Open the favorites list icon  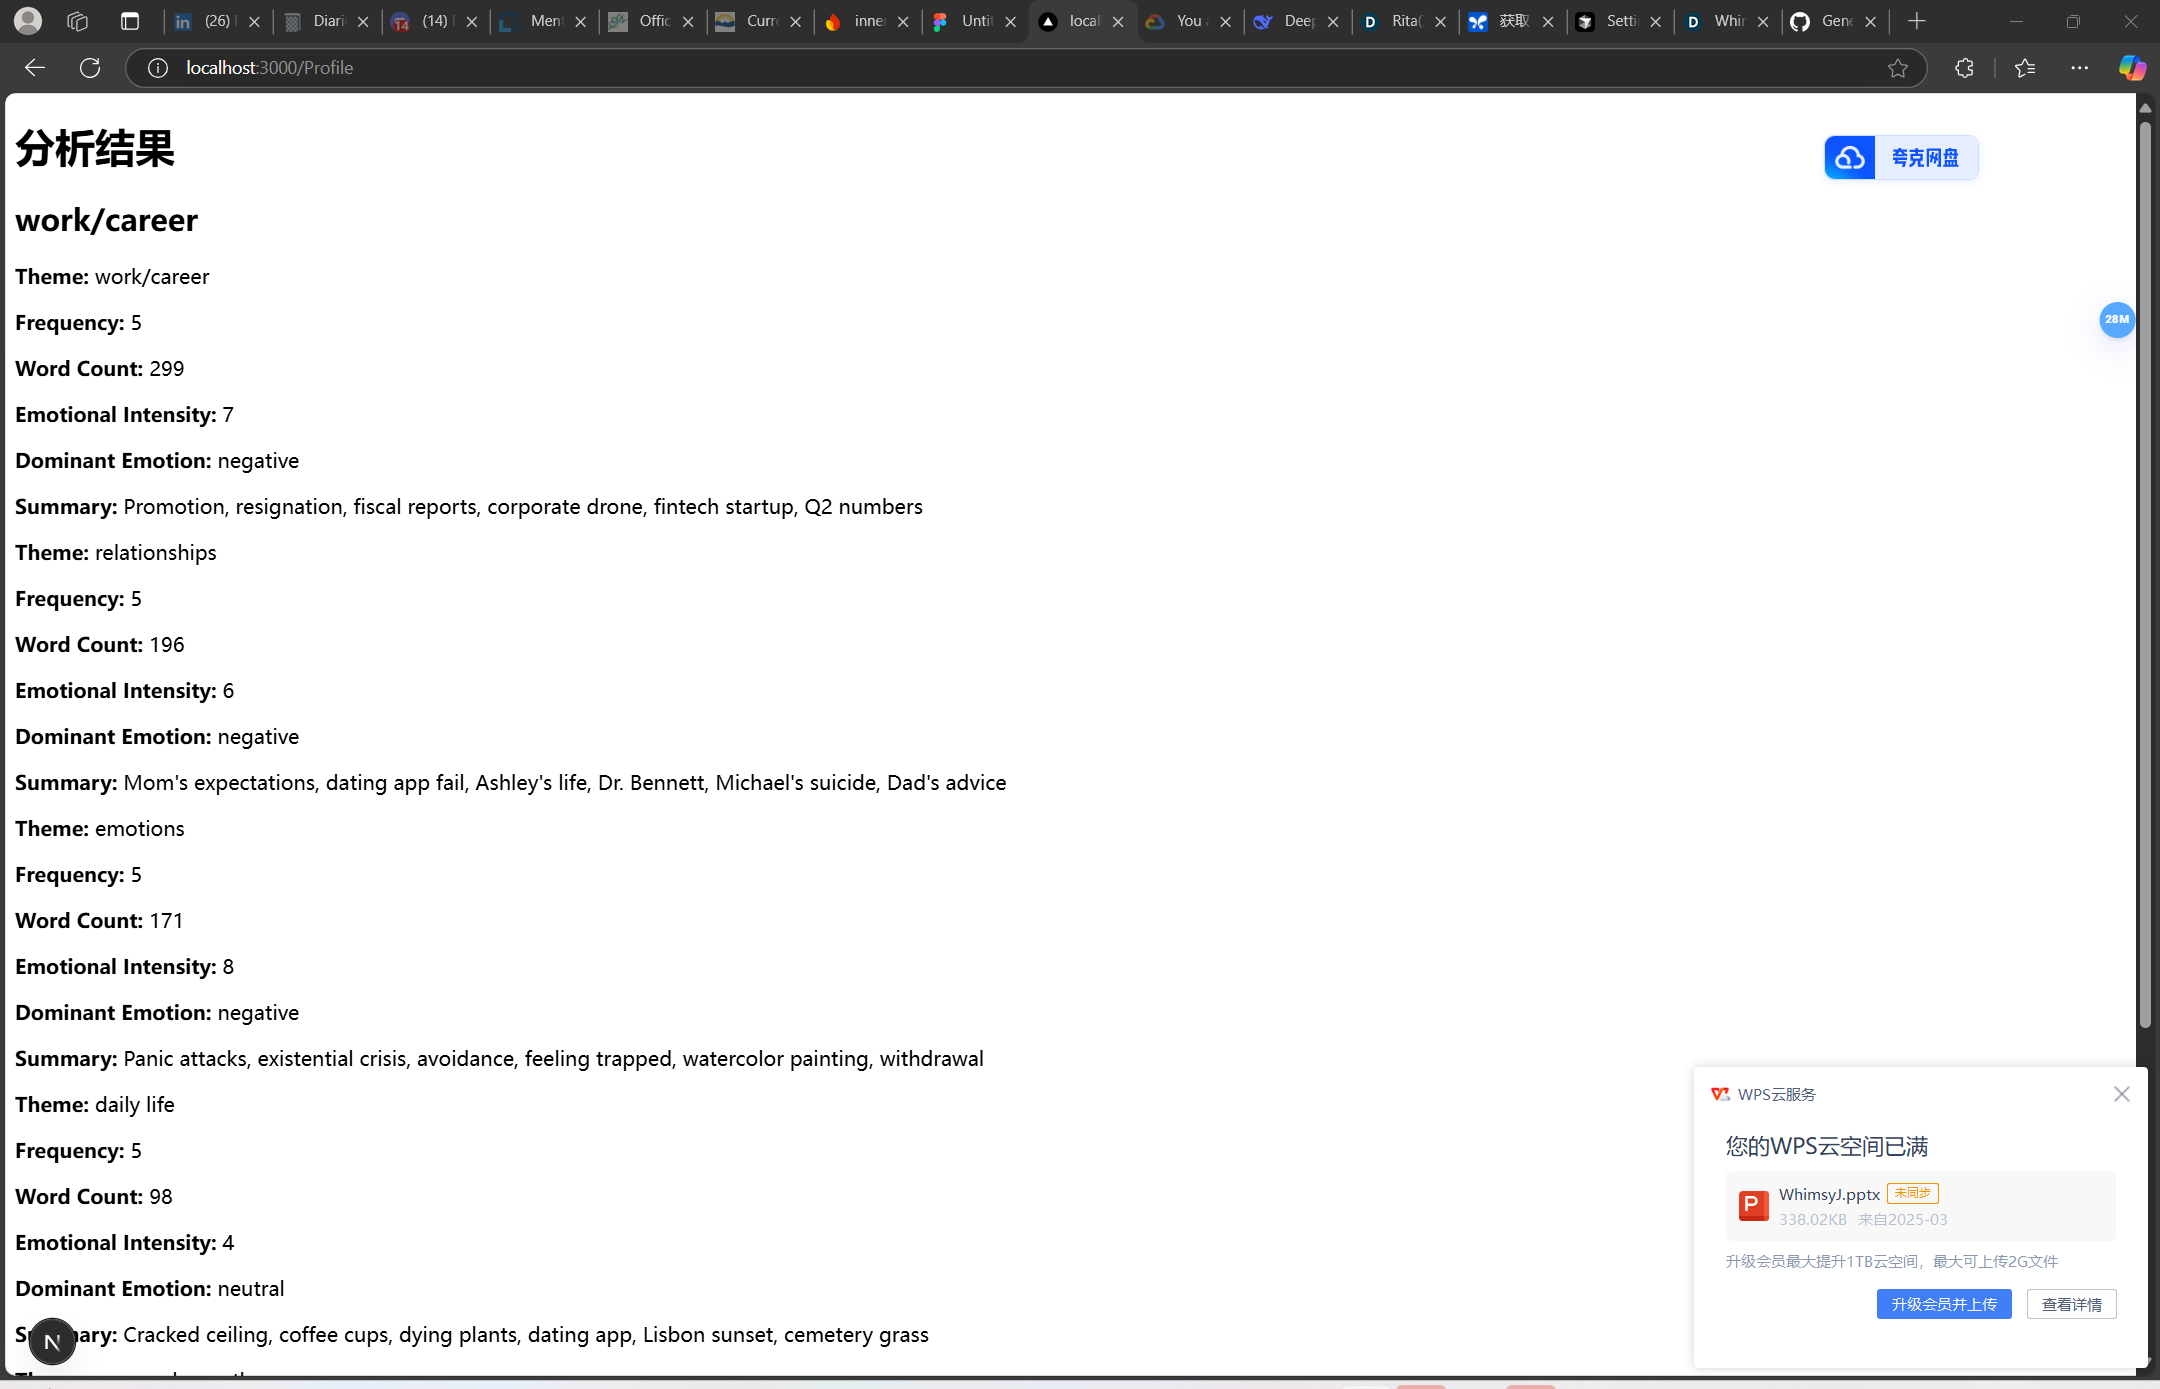[2025, 68]
